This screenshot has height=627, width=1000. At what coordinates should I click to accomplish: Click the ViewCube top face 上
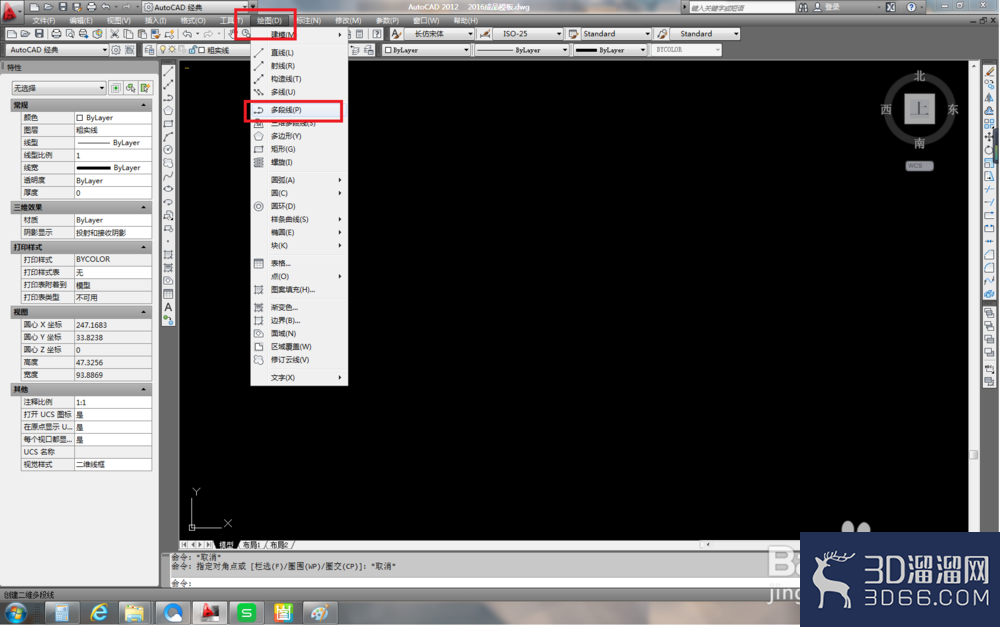919,109
